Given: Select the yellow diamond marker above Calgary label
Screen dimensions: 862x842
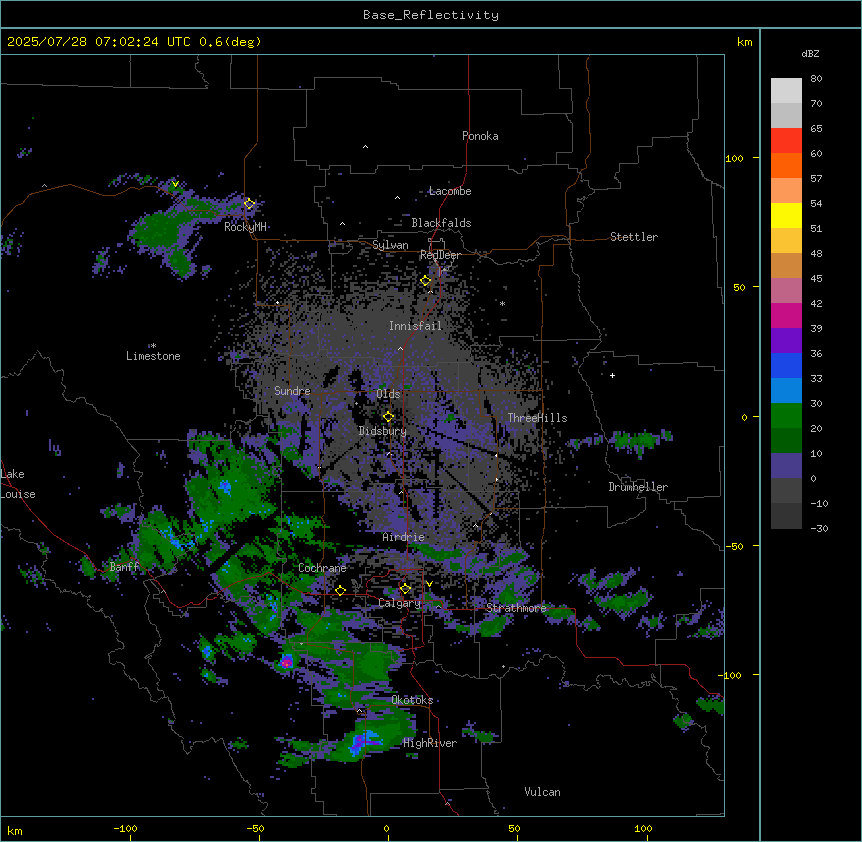Looking at the screenshot, I should point(405,589).
